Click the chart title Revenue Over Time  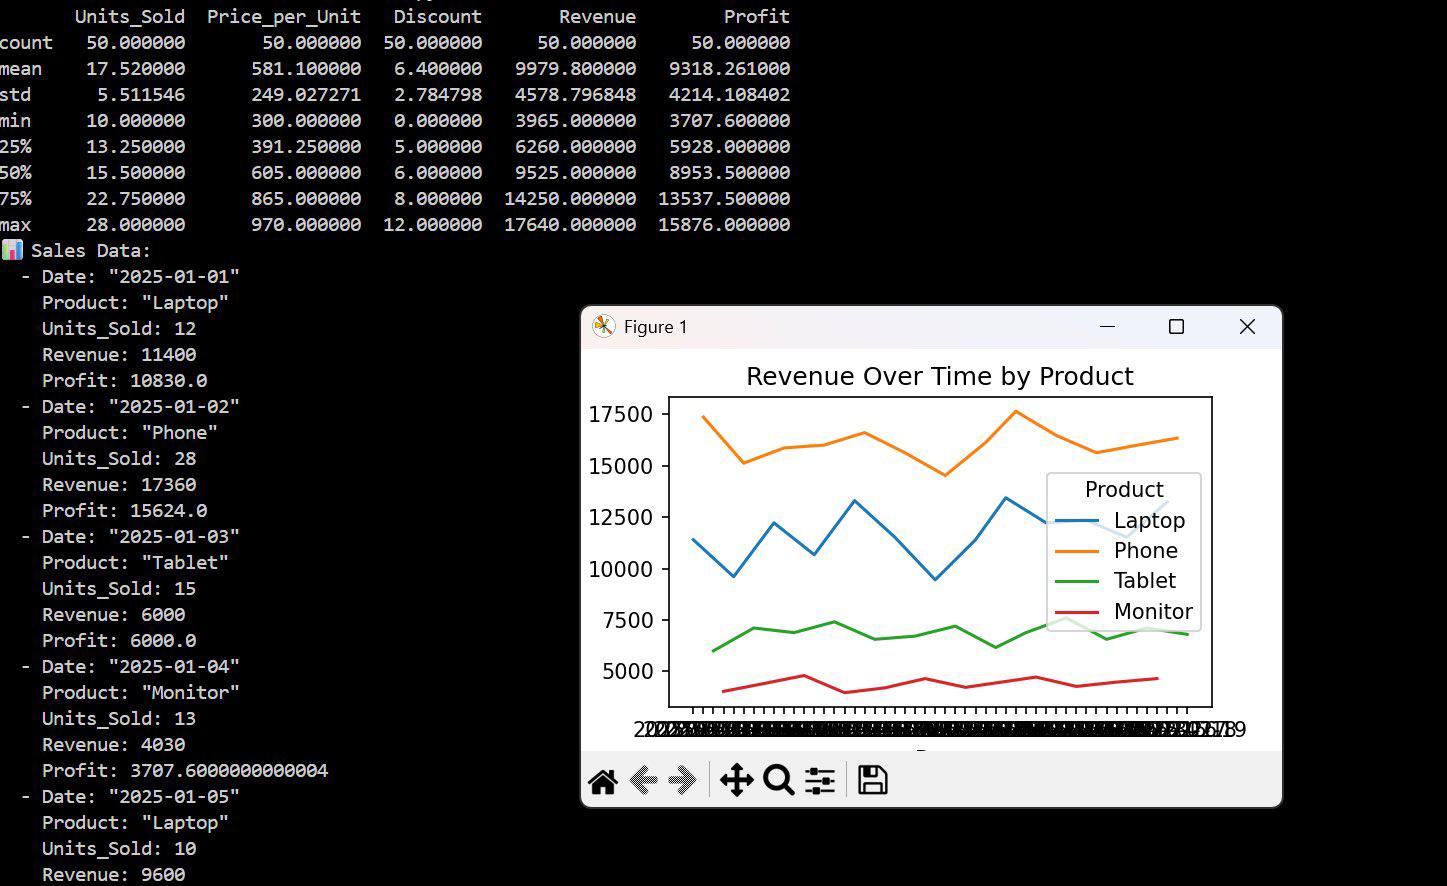pos(939,376)
